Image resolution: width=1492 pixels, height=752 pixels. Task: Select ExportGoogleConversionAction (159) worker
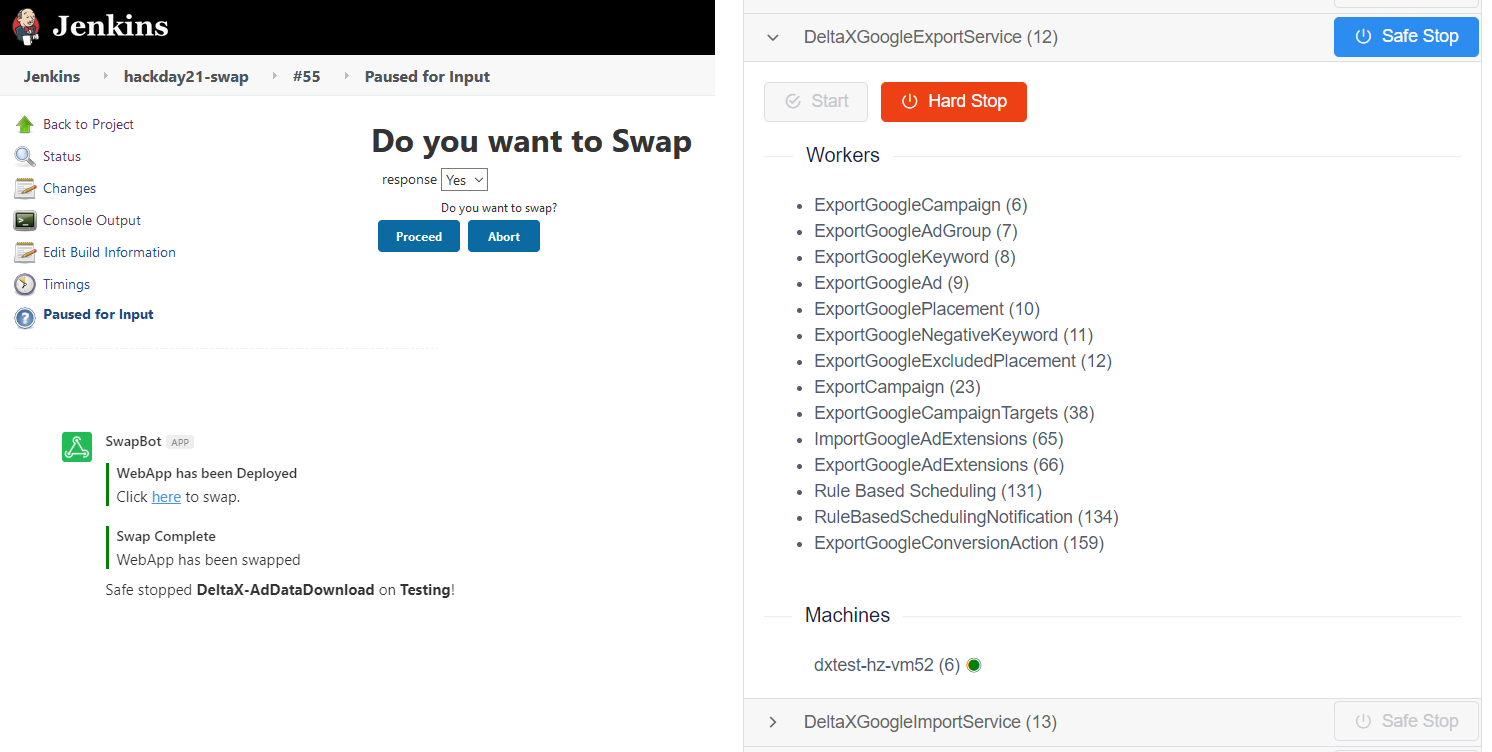pos(959,543)
